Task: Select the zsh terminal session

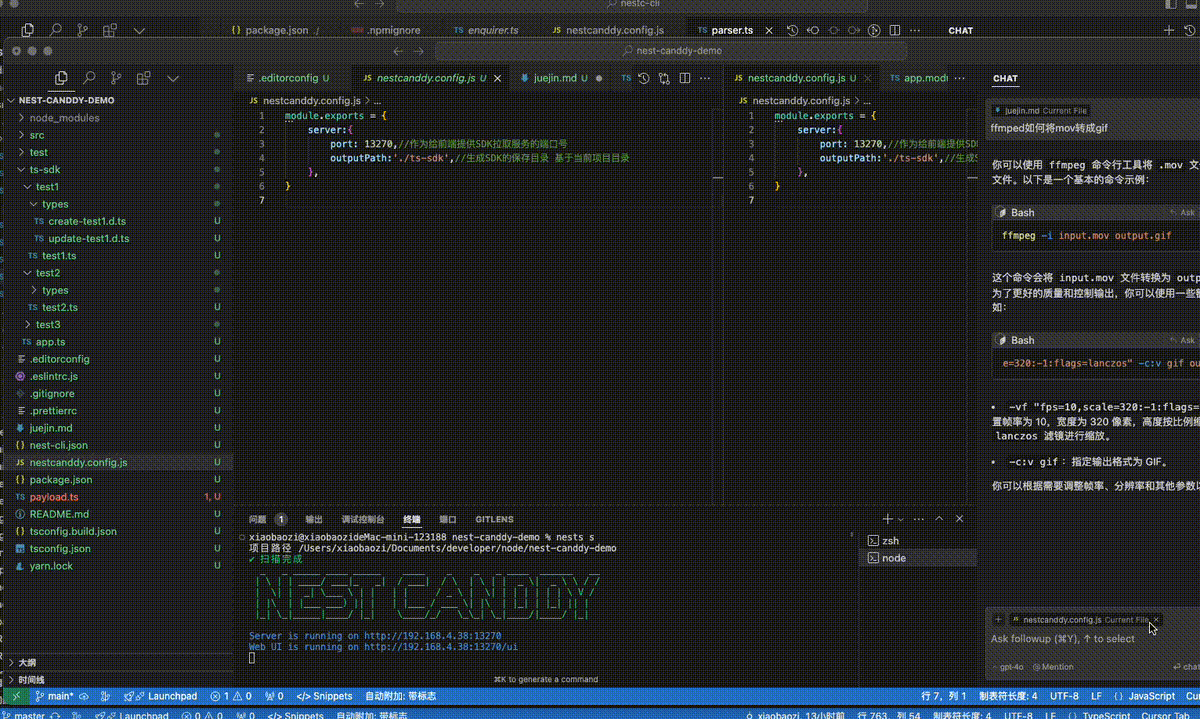Action: click(890, 541)
